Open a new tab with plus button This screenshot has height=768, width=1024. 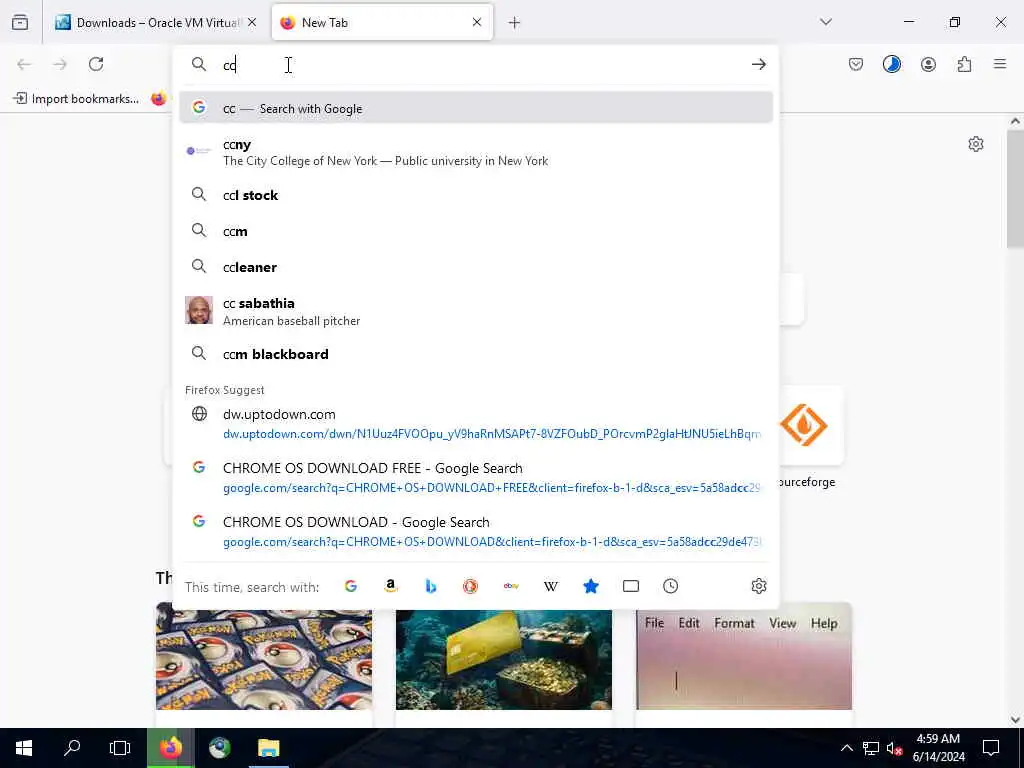pos(515,23)
